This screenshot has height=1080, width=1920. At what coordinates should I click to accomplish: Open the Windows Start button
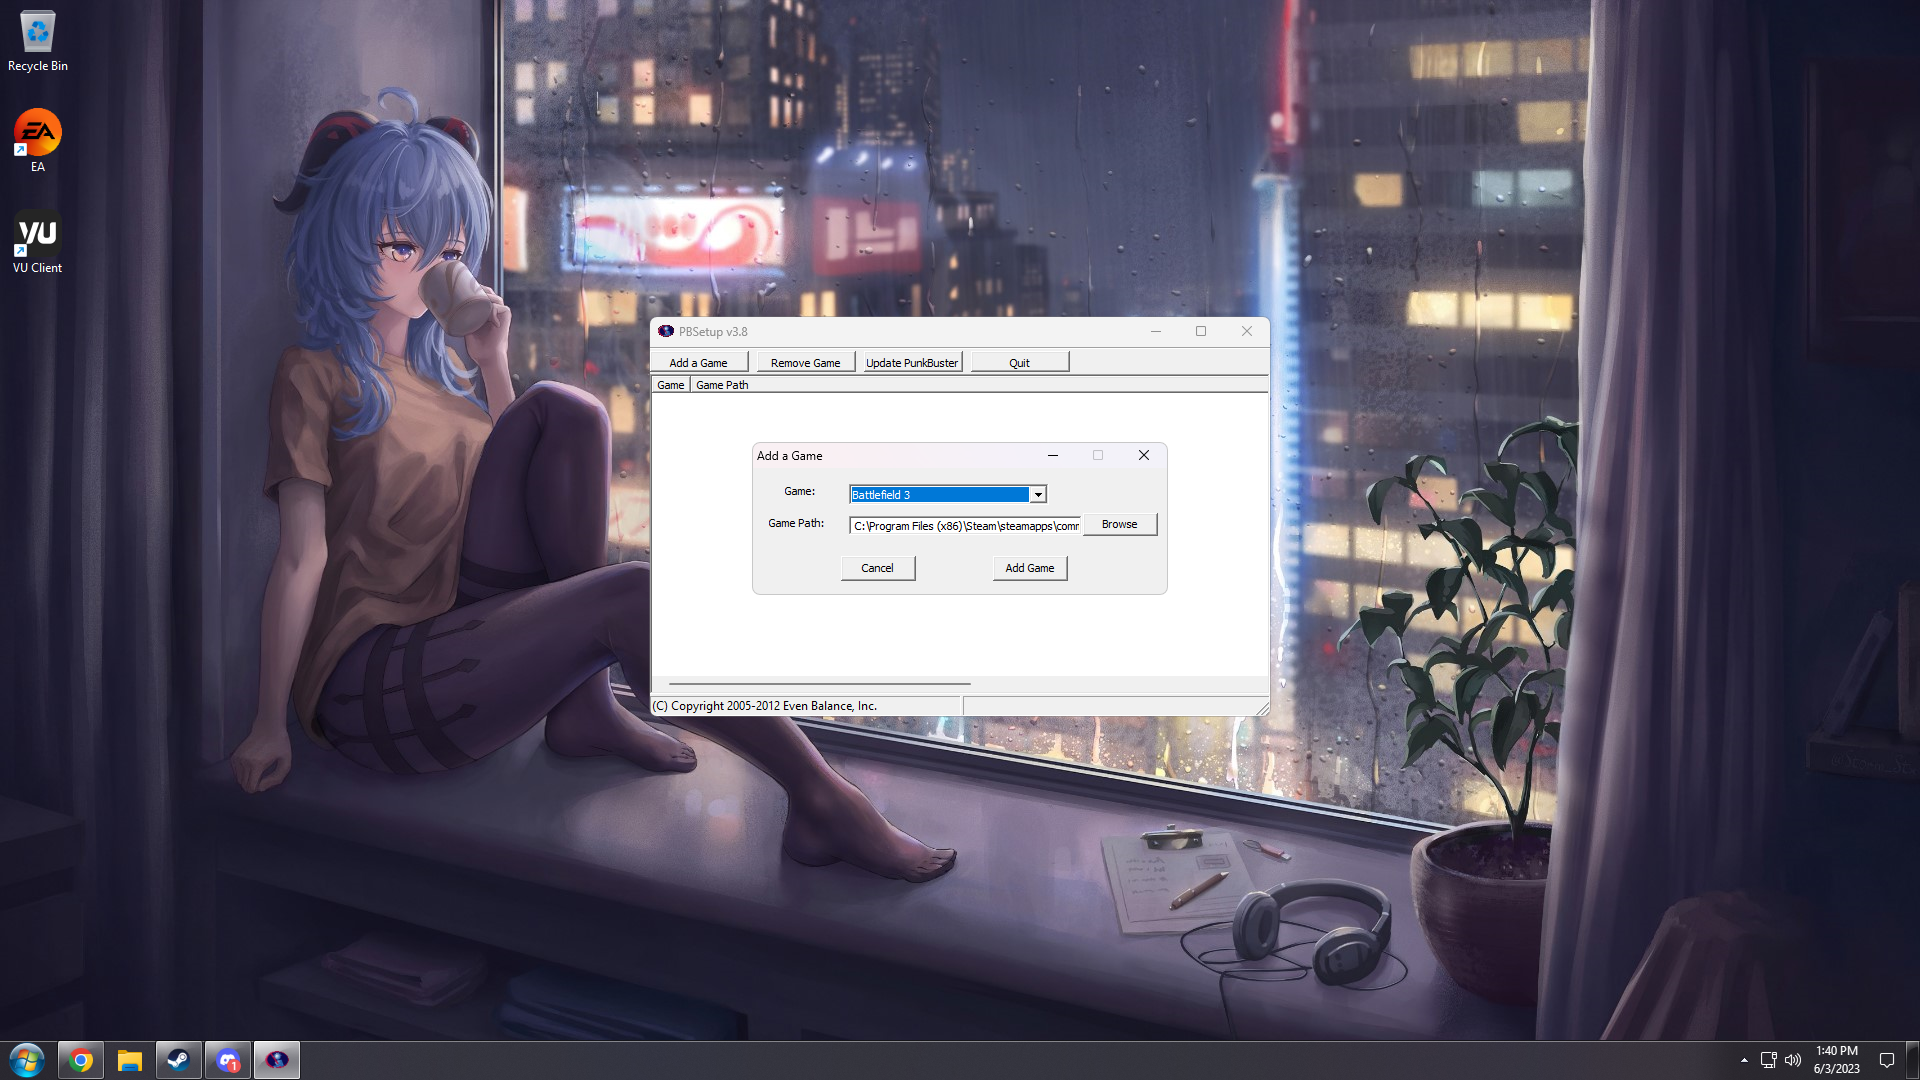[x=27, y=1060]
